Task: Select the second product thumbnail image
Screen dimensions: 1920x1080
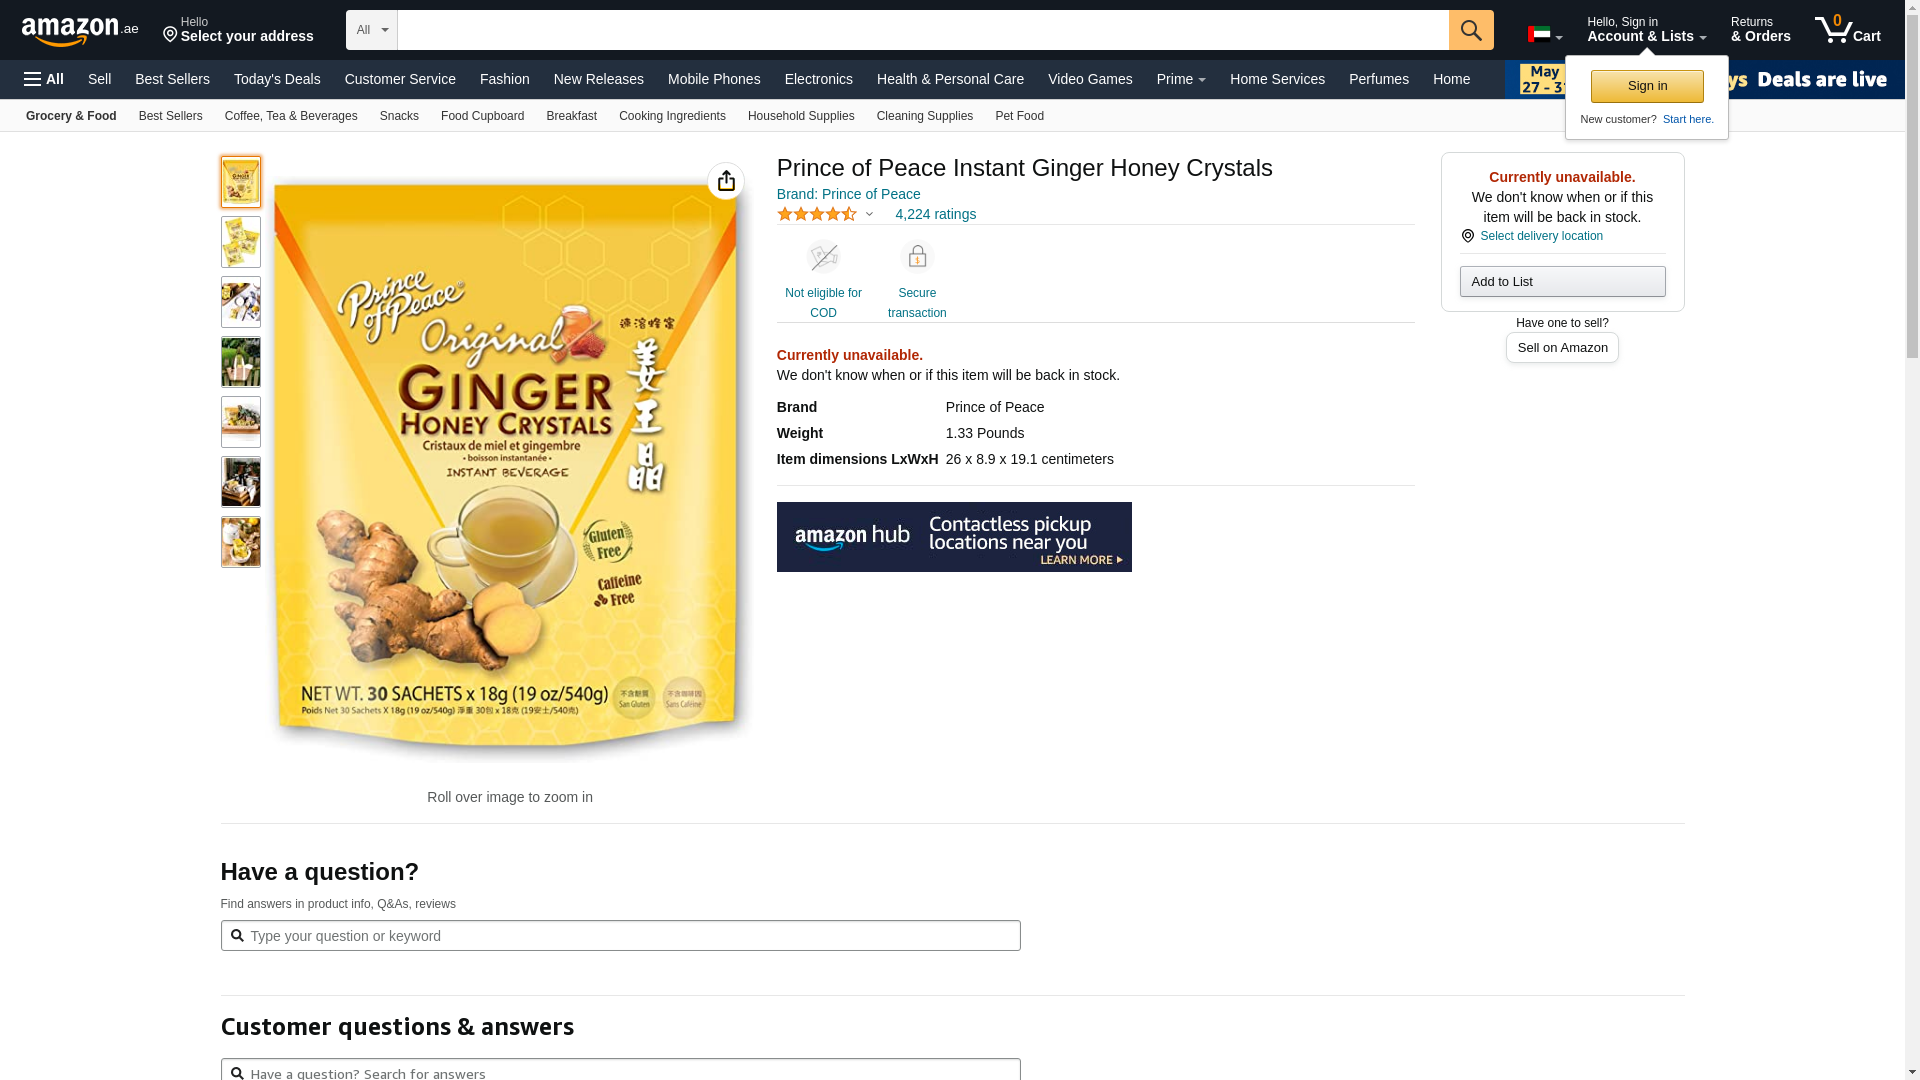Action: tap(241, 242)
